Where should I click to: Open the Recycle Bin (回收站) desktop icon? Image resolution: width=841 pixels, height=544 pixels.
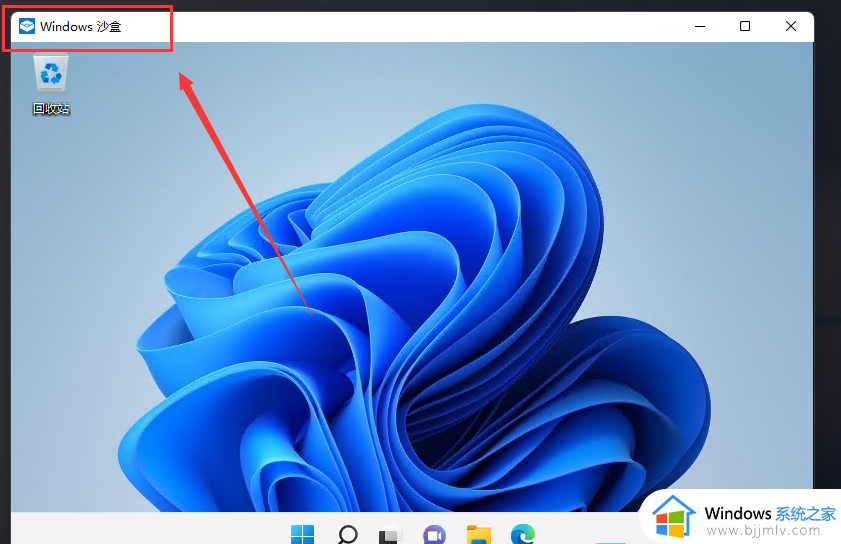point(51,84)
